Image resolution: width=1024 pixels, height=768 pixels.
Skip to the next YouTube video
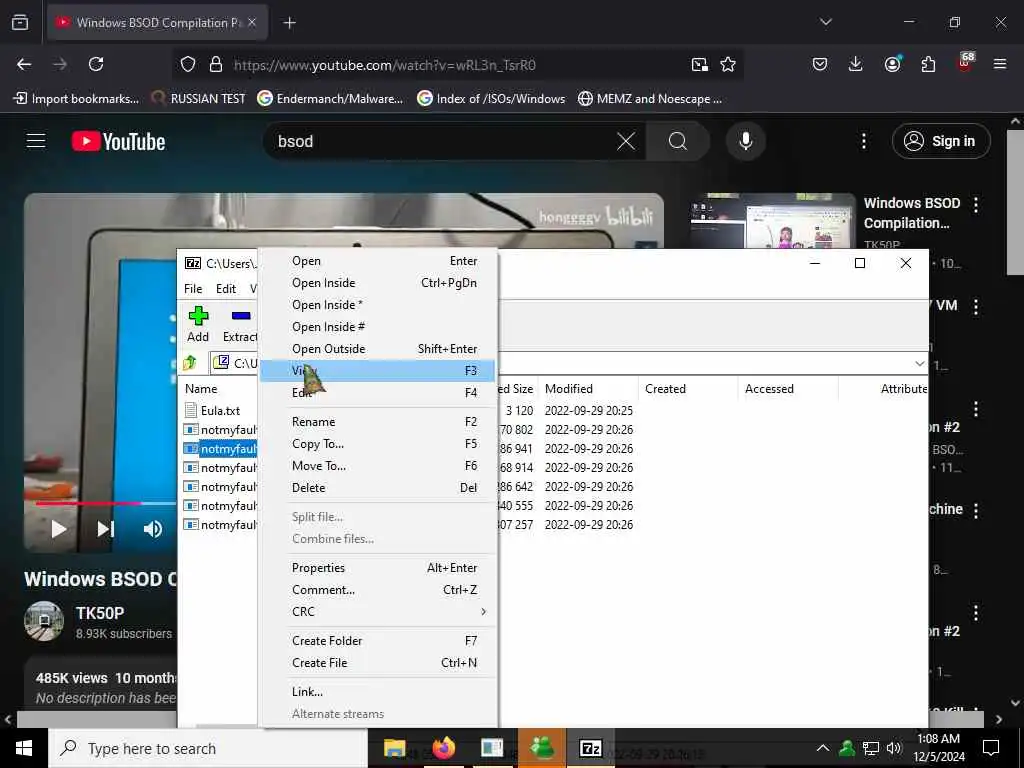coord(106,529)
